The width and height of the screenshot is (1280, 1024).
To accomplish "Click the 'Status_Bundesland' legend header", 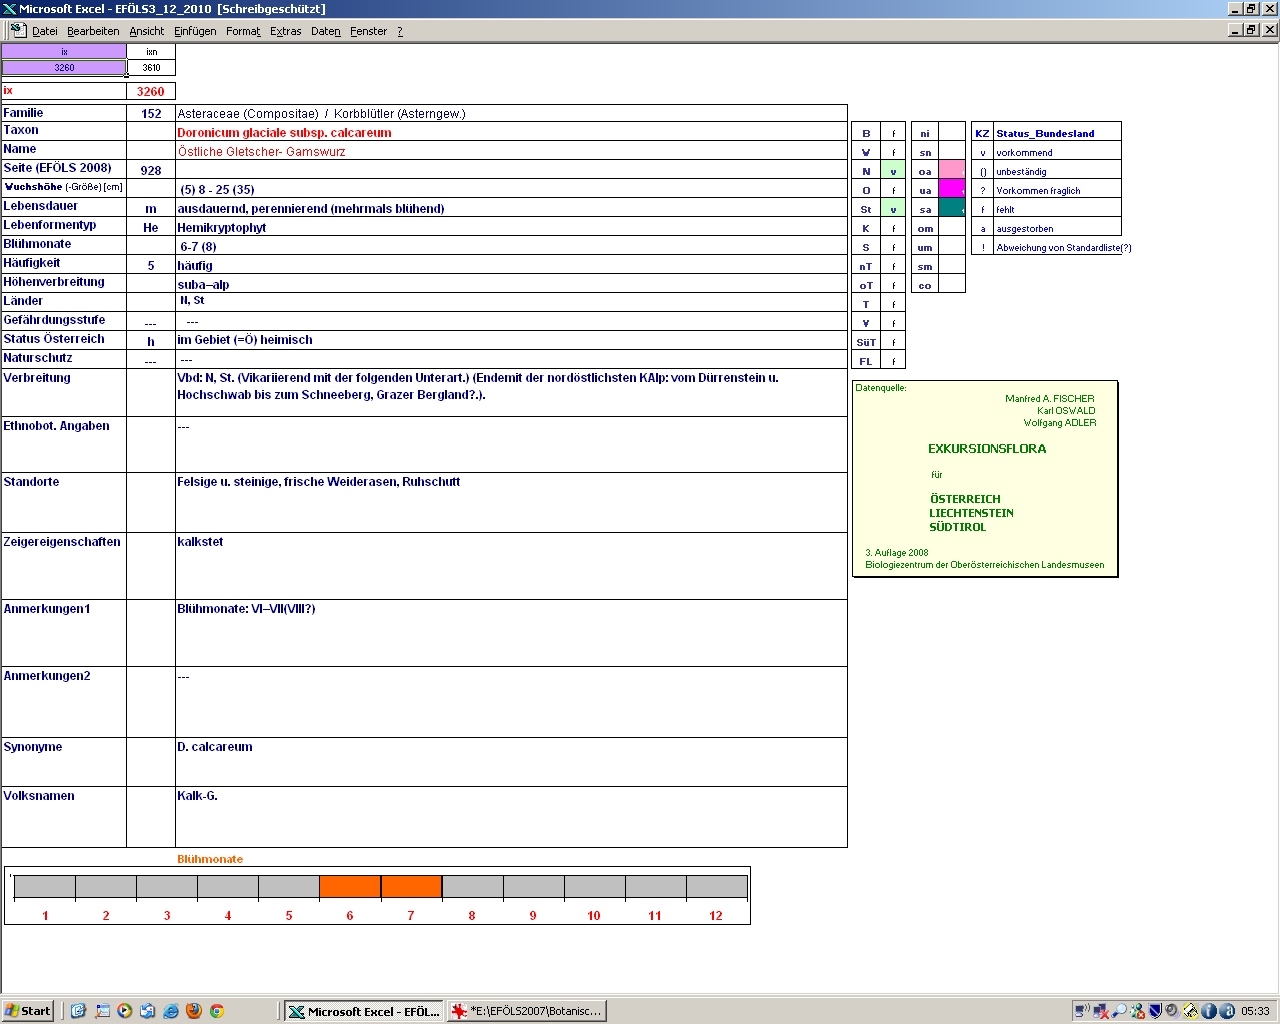I will click(1045, 133).
